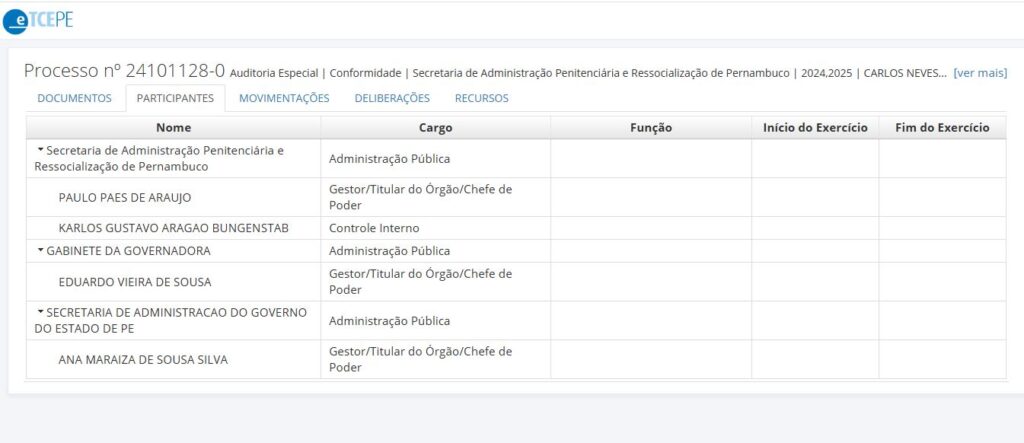Click the Processo nº 24101128-0 title
The width and height of the screenshot is (1024, 443).
(124, 71)
